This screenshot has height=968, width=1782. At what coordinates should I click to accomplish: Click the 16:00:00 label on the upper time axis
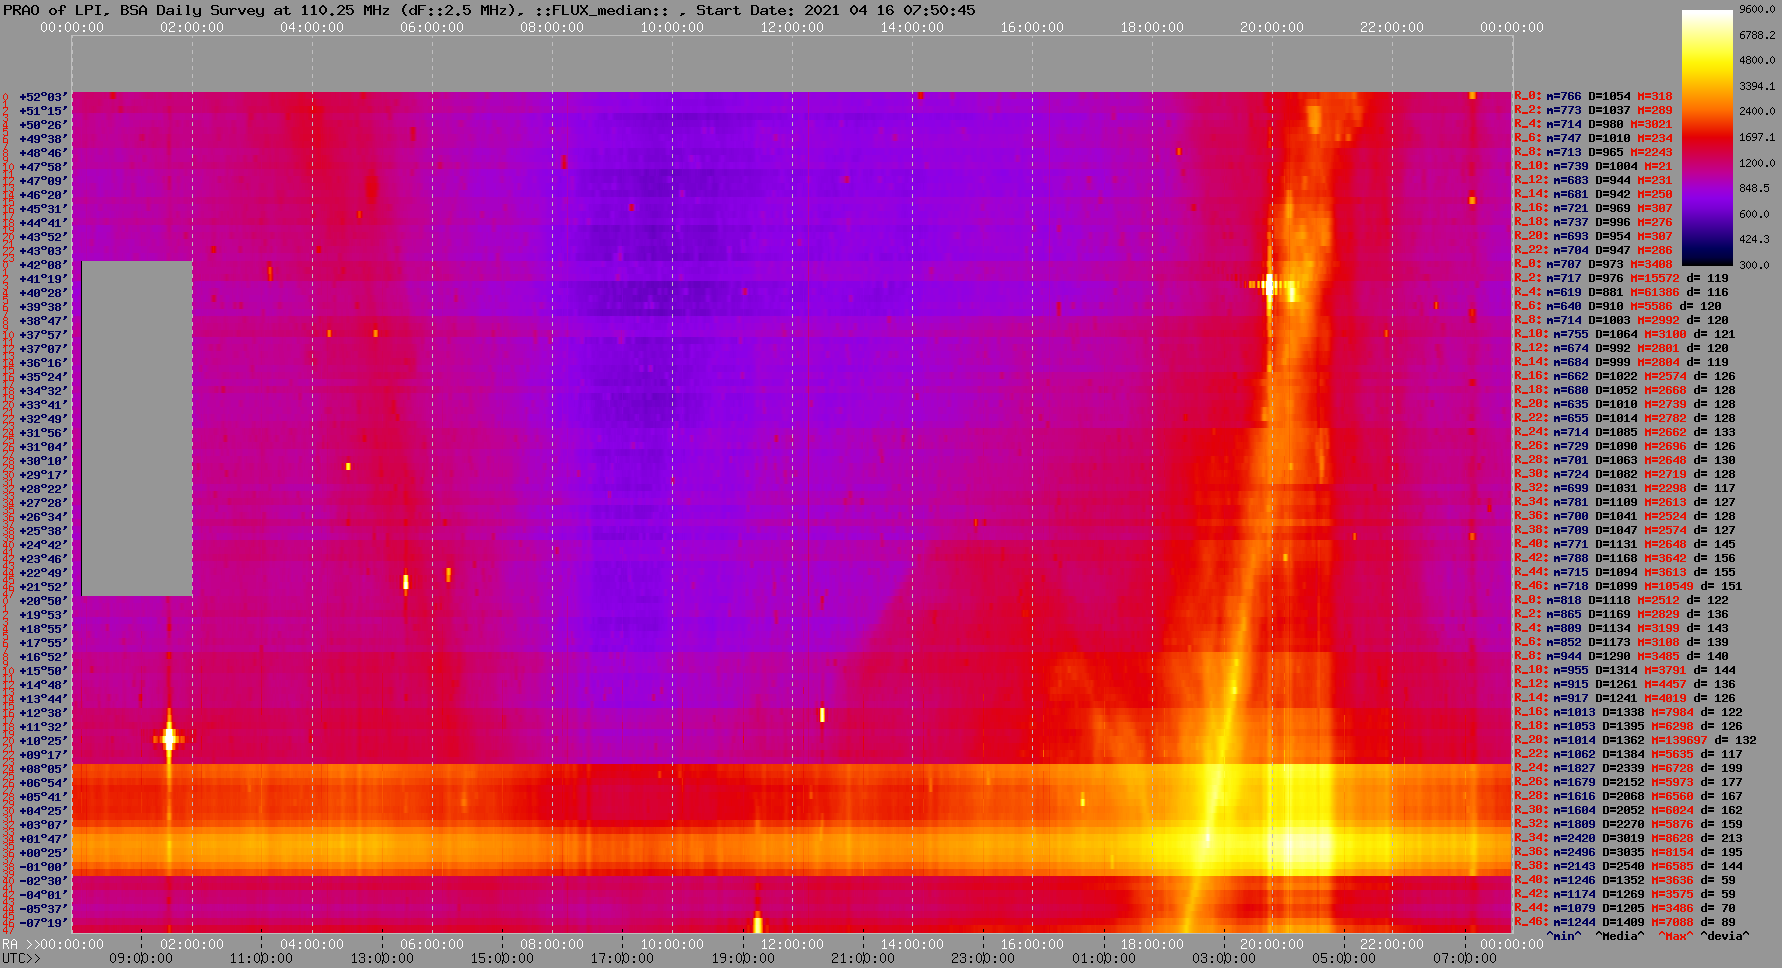point(1032,27)
